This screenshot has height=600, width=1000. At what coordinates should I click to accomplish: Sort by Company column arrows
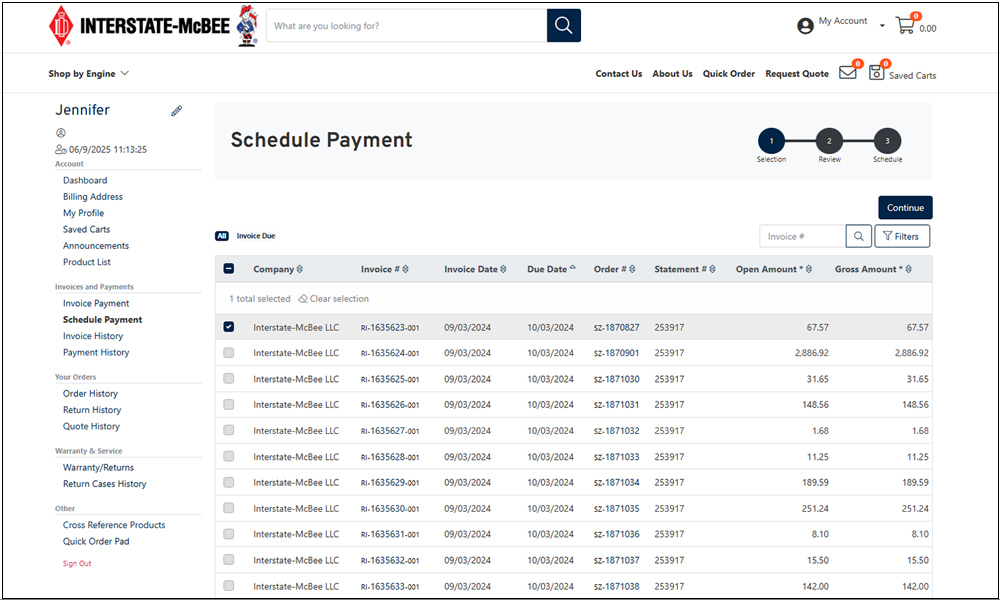point(300,269)
